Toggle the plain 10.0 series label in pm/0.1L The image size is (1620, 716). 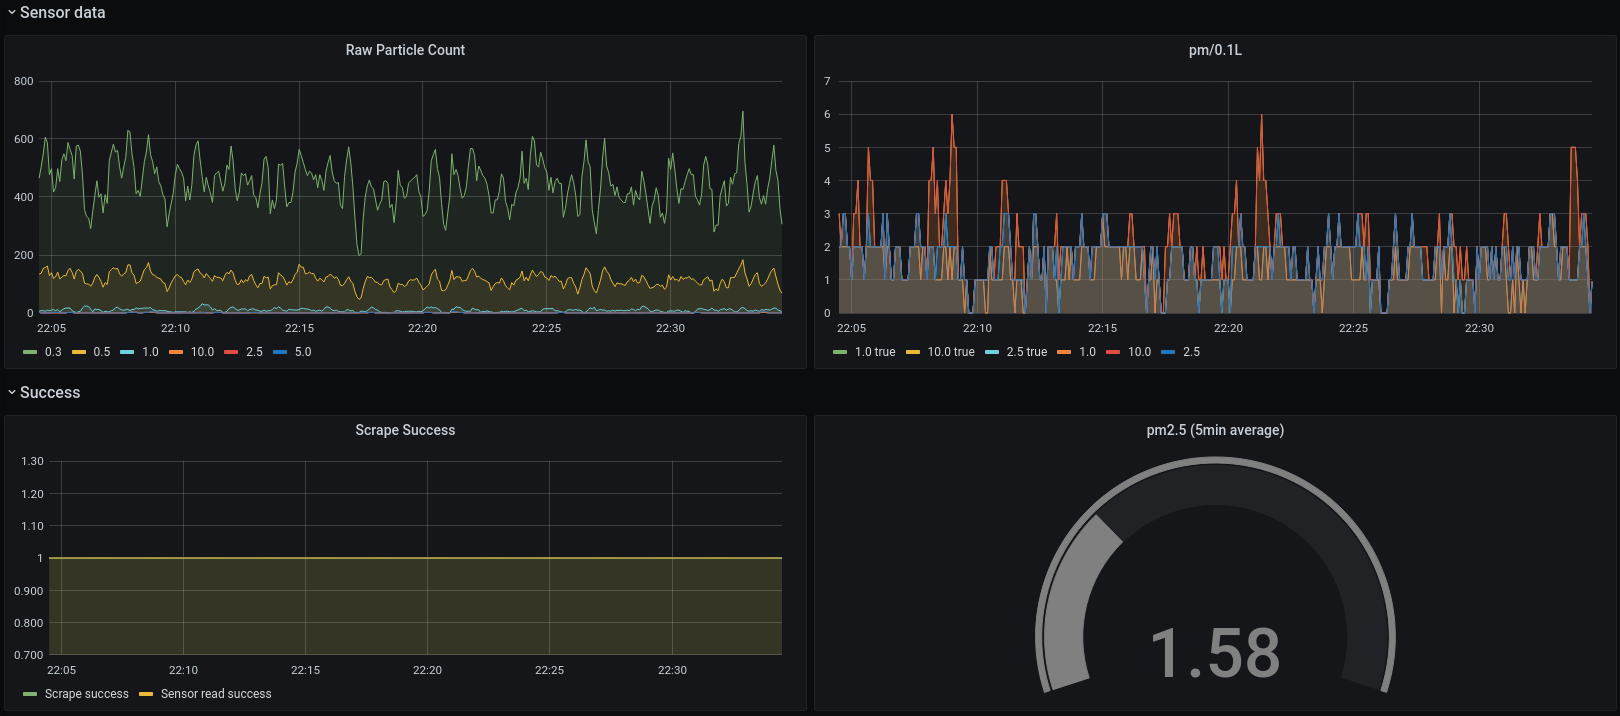click(x=1139, y=352)
